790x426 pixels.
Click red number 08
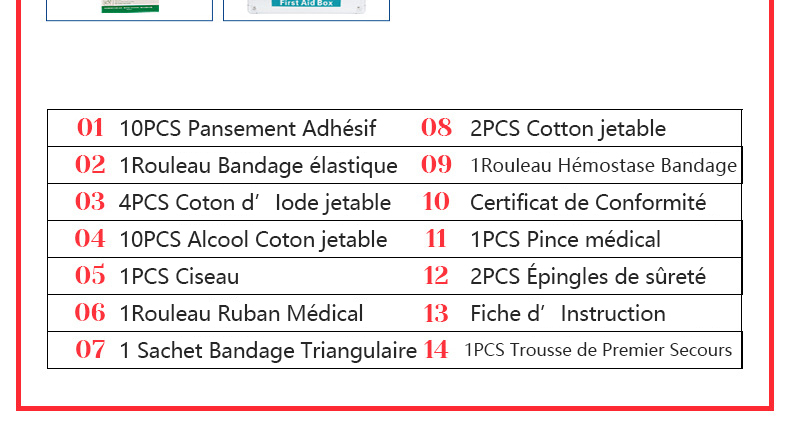pos(436,127)
